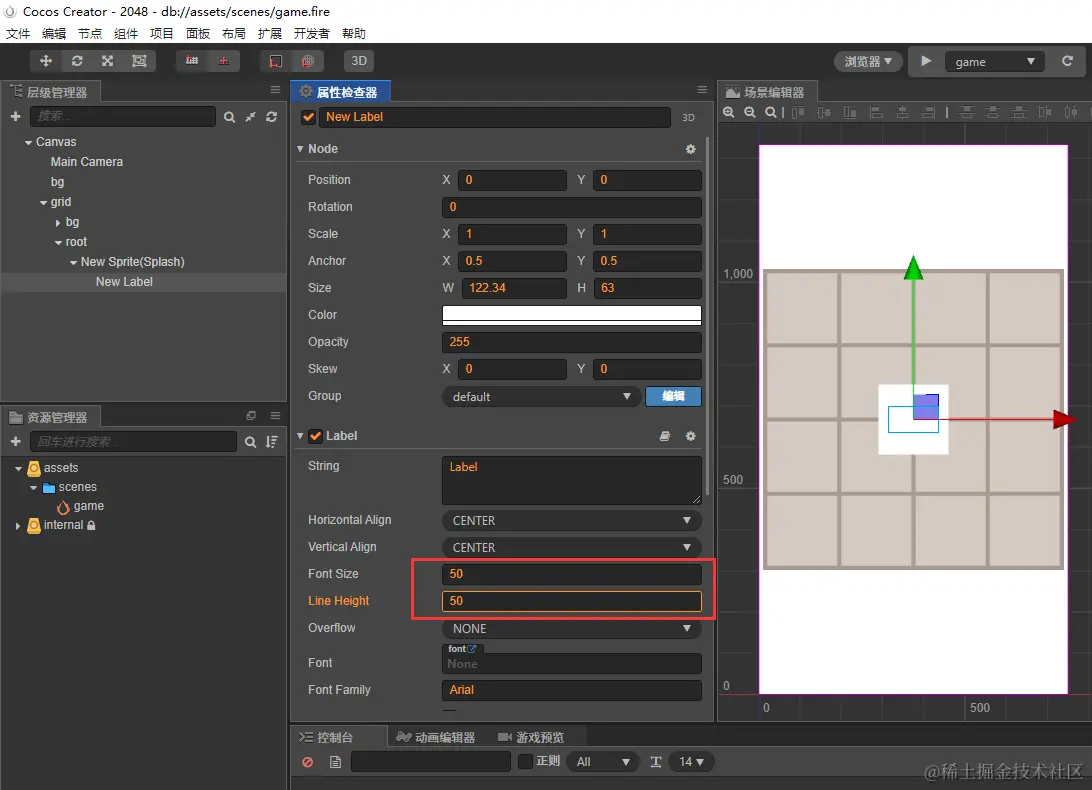Open the Horizontal Align dropdown
This screenshot has height=790, width=1092.
[x=571, y=520]
